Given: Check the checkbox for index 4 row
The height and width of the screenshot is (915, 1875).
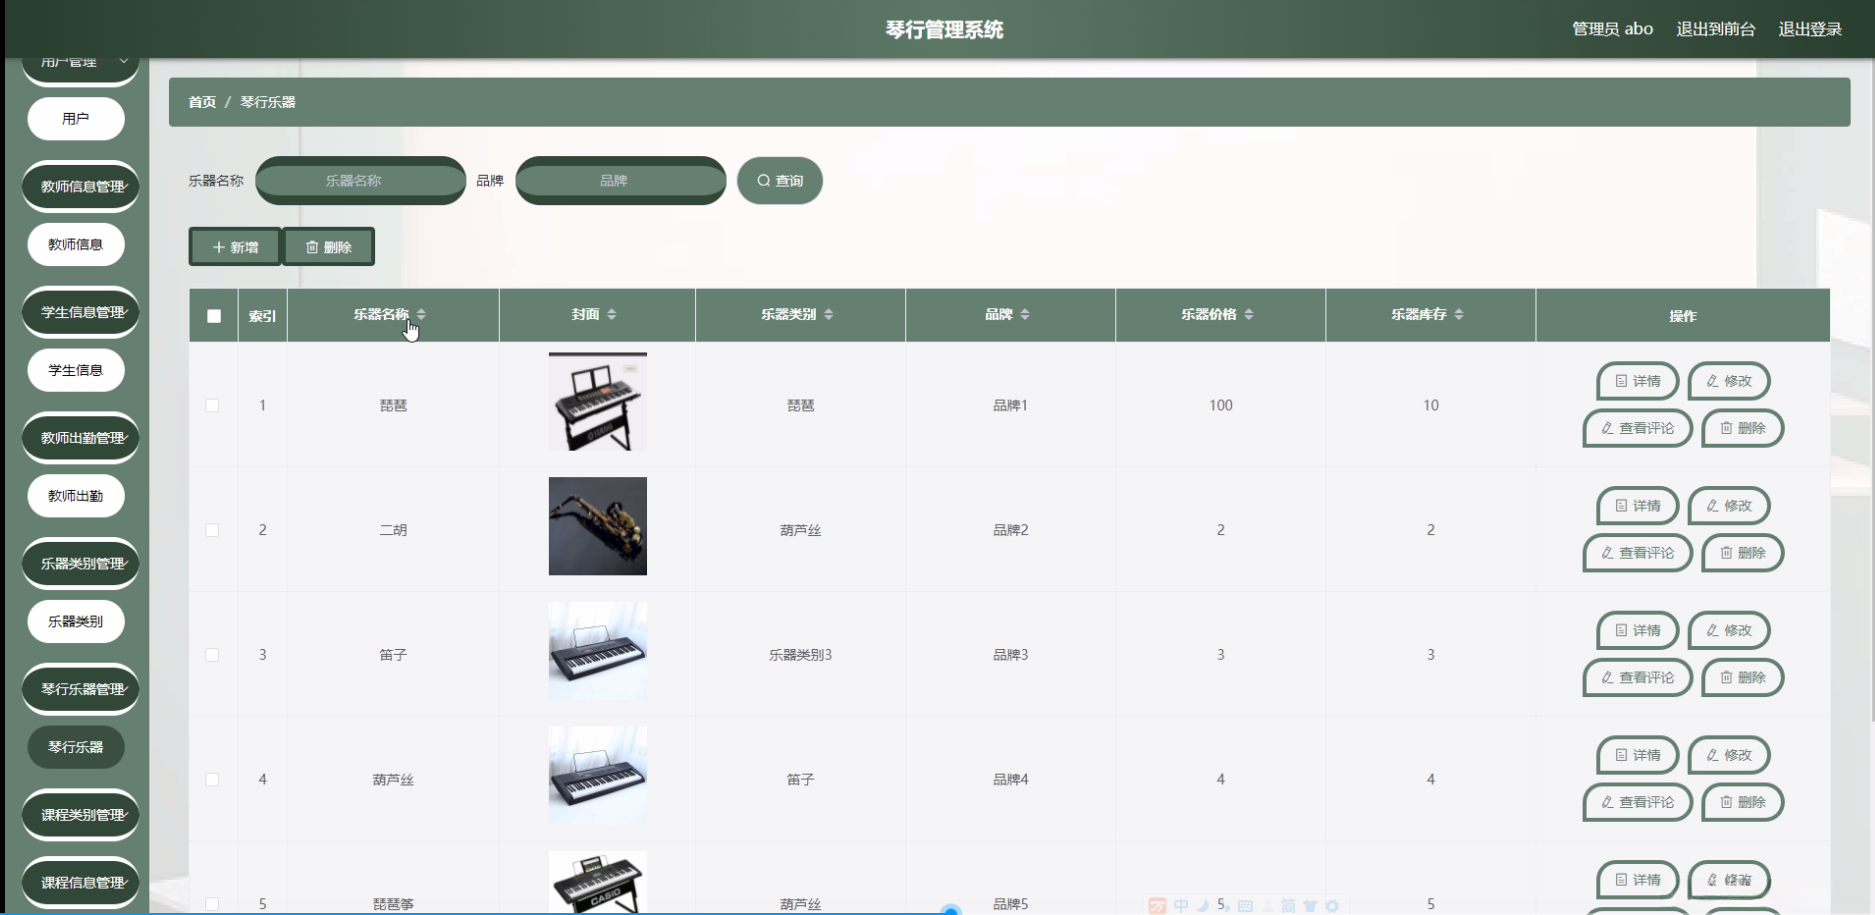Looking at the screenshot, I should point(212,780).
